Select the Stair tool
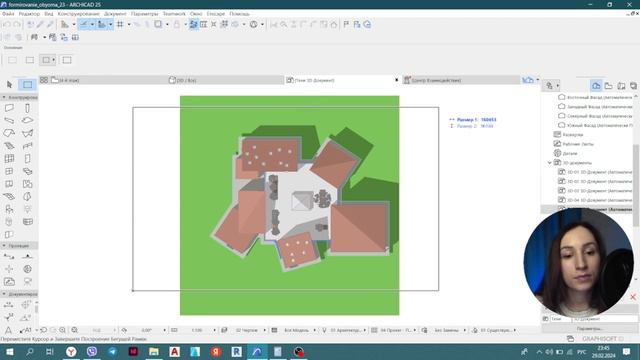This screenshot has width=640, height=360. pos(9,146)
